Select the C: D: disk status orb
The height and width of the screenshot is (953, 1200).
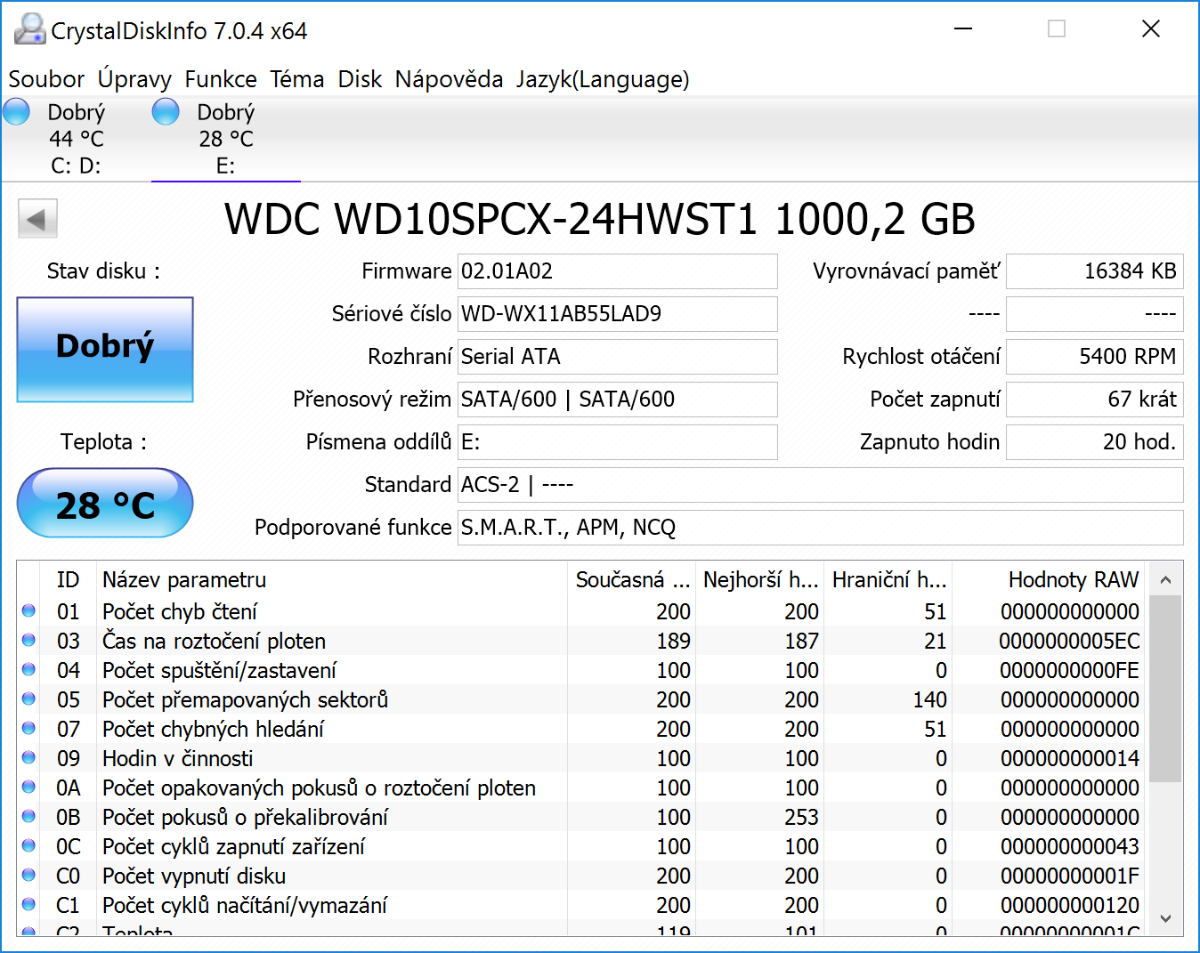[17, 112]
